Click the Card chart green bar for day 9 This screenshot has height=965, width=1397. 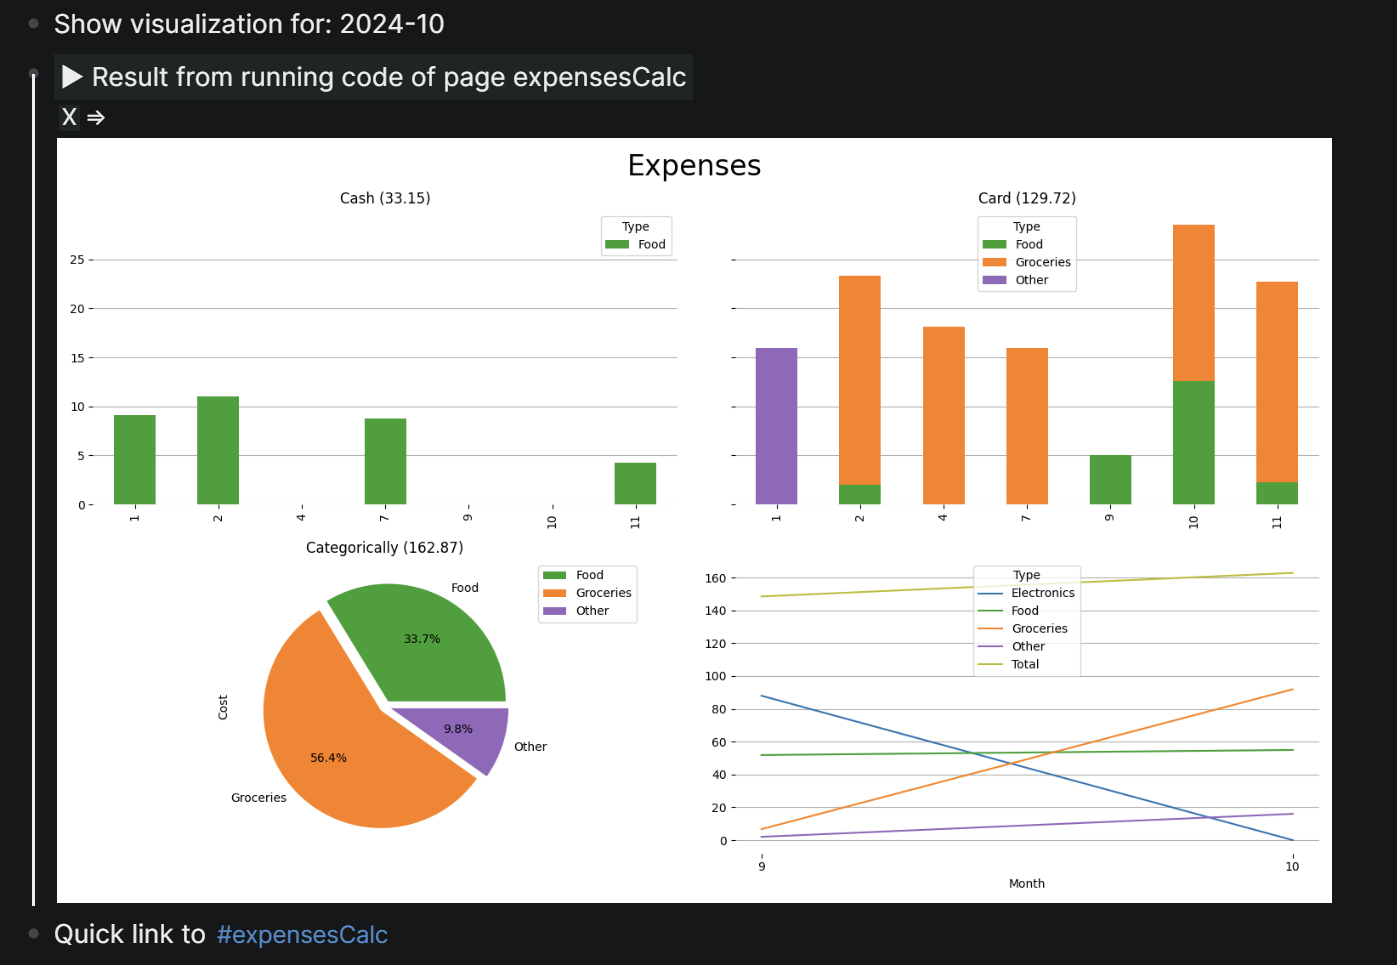[x=1110, y=480]
